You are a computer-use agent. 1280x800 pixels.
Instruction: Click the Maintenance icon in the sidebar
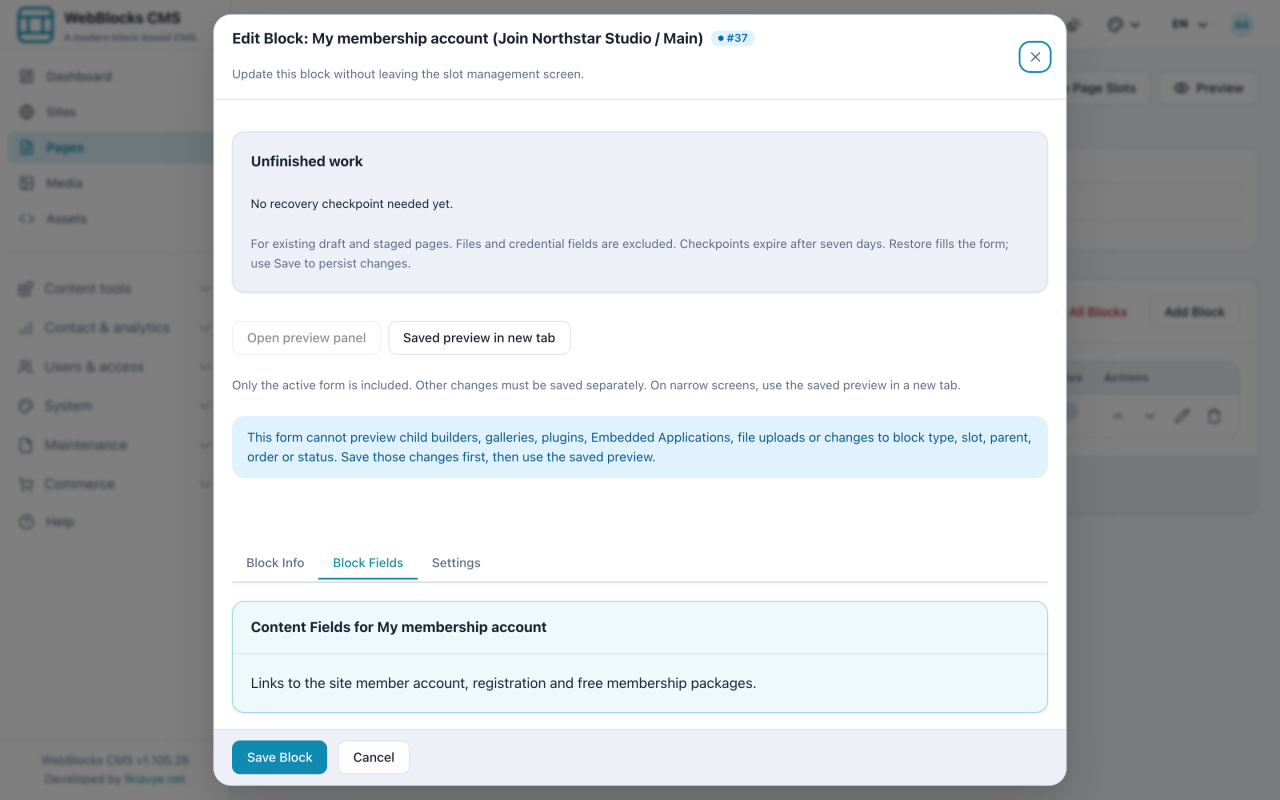pyautogui.click(x=27, y=445)
